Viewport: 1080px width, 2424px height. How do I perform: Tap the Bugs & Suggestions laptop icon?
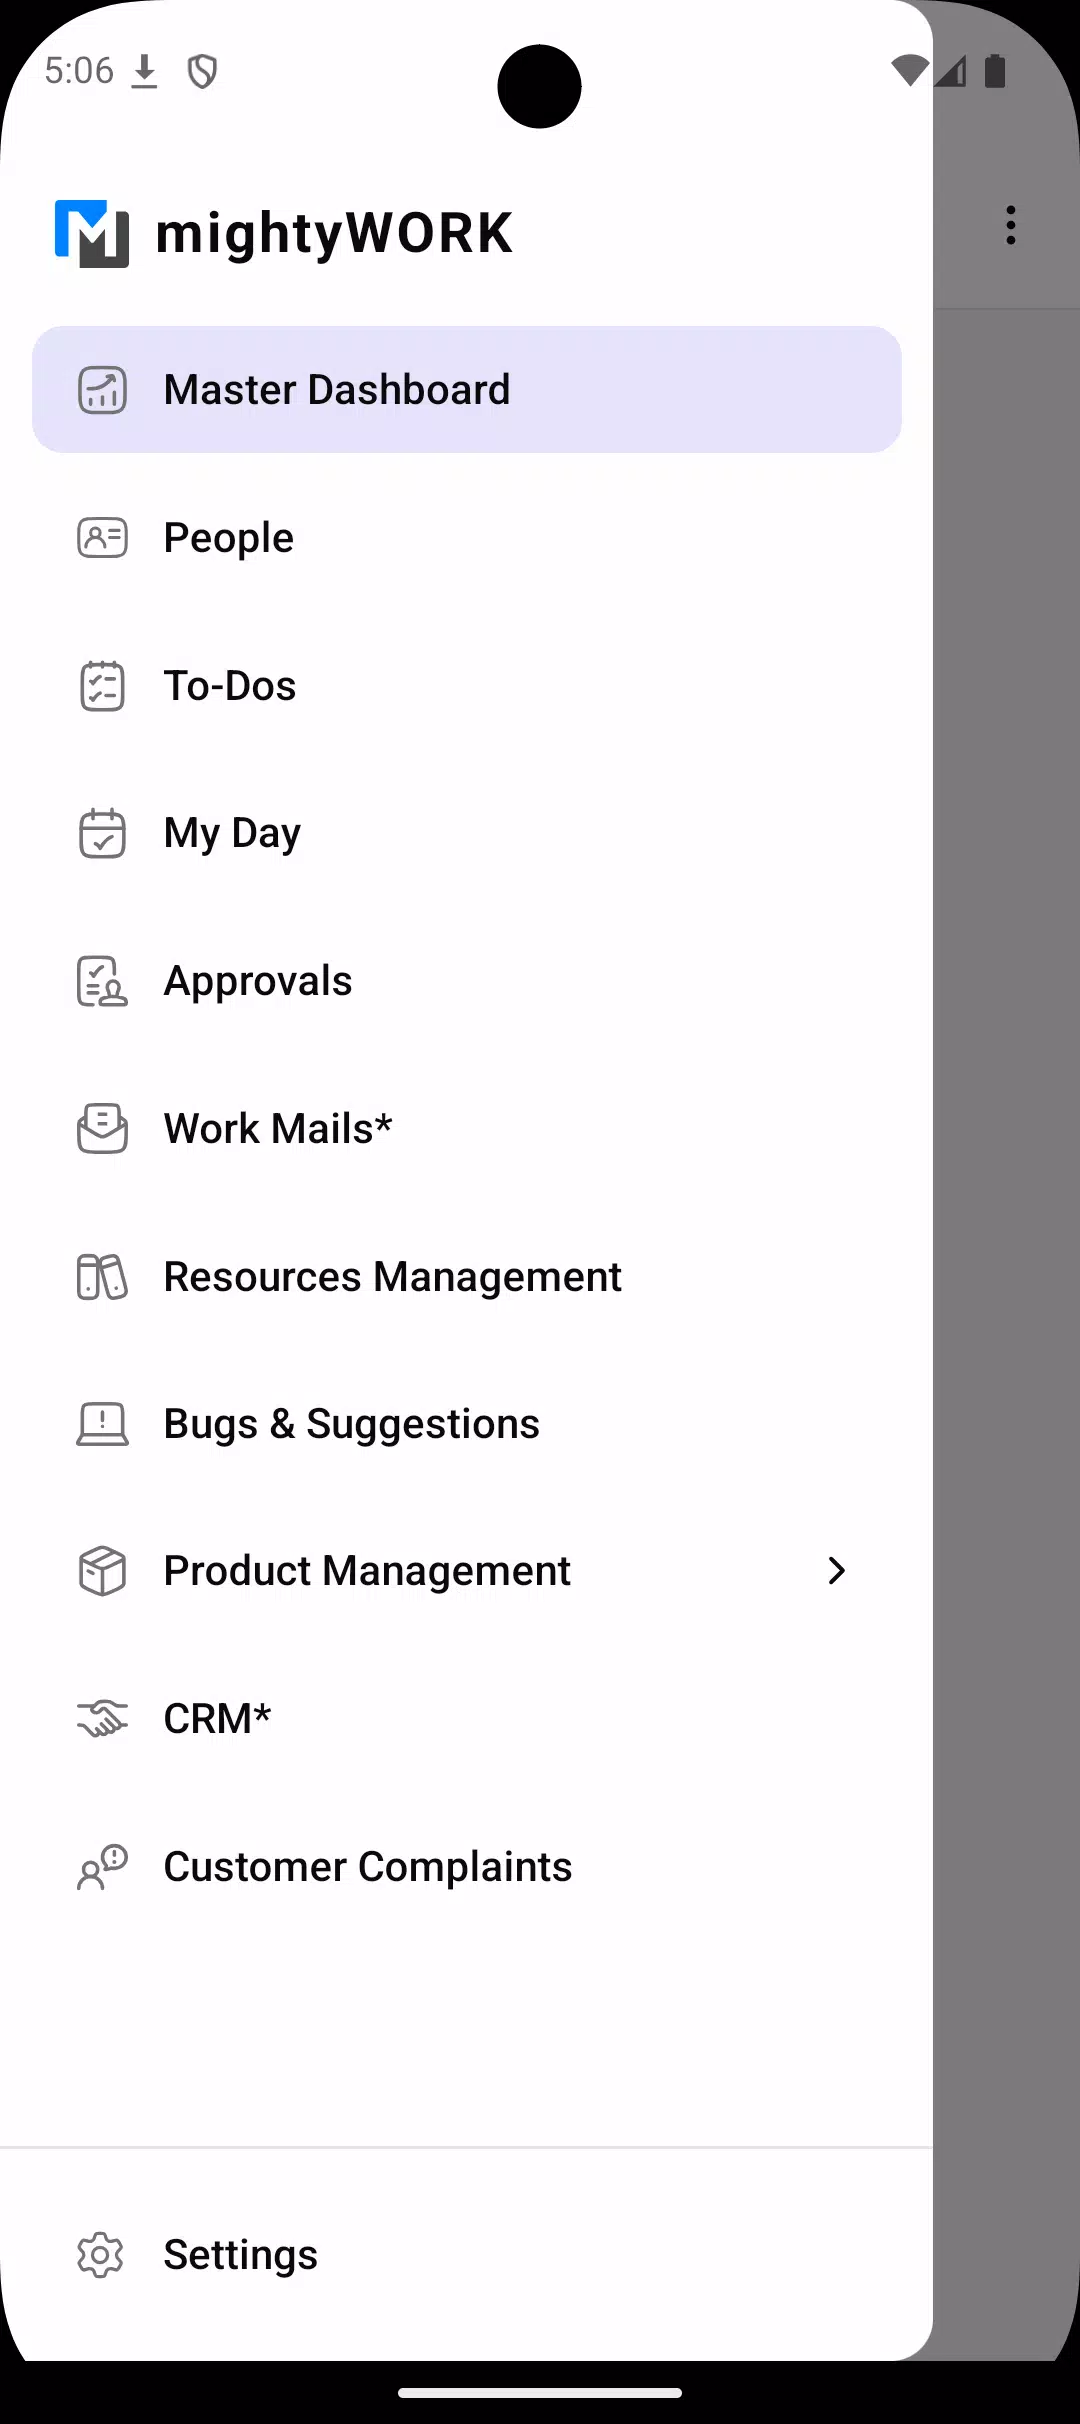(x=102, y=1424)
